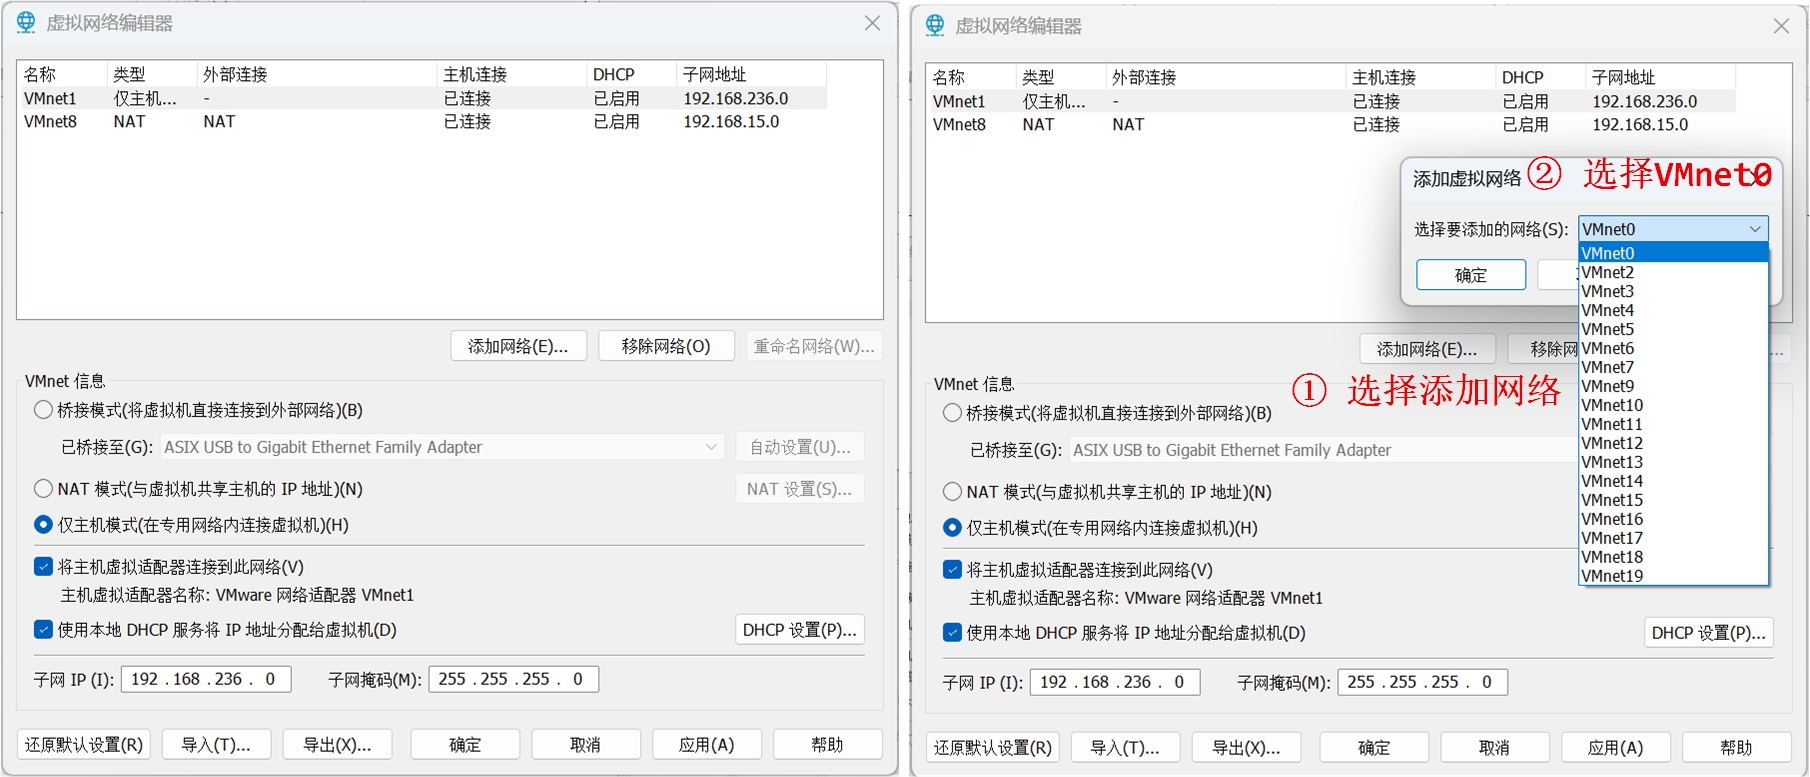Select NAT 模式 radio button in right window
Viewport: 1810px width, 777px height.
[952, 492]
